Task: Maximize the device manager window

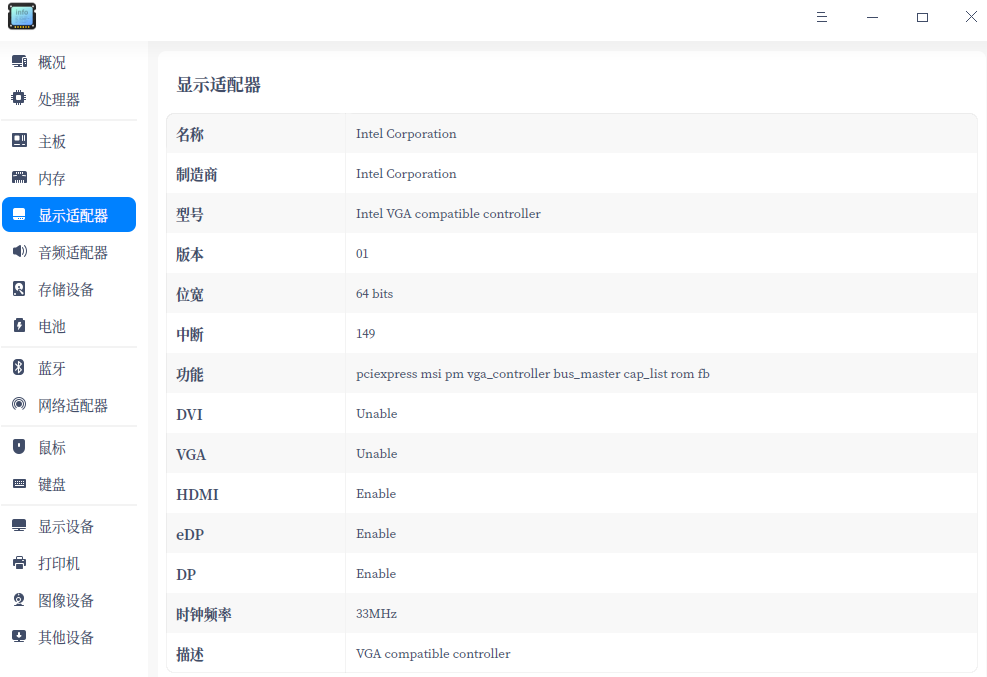Action: pyautogui.click(x=922, y=17)
